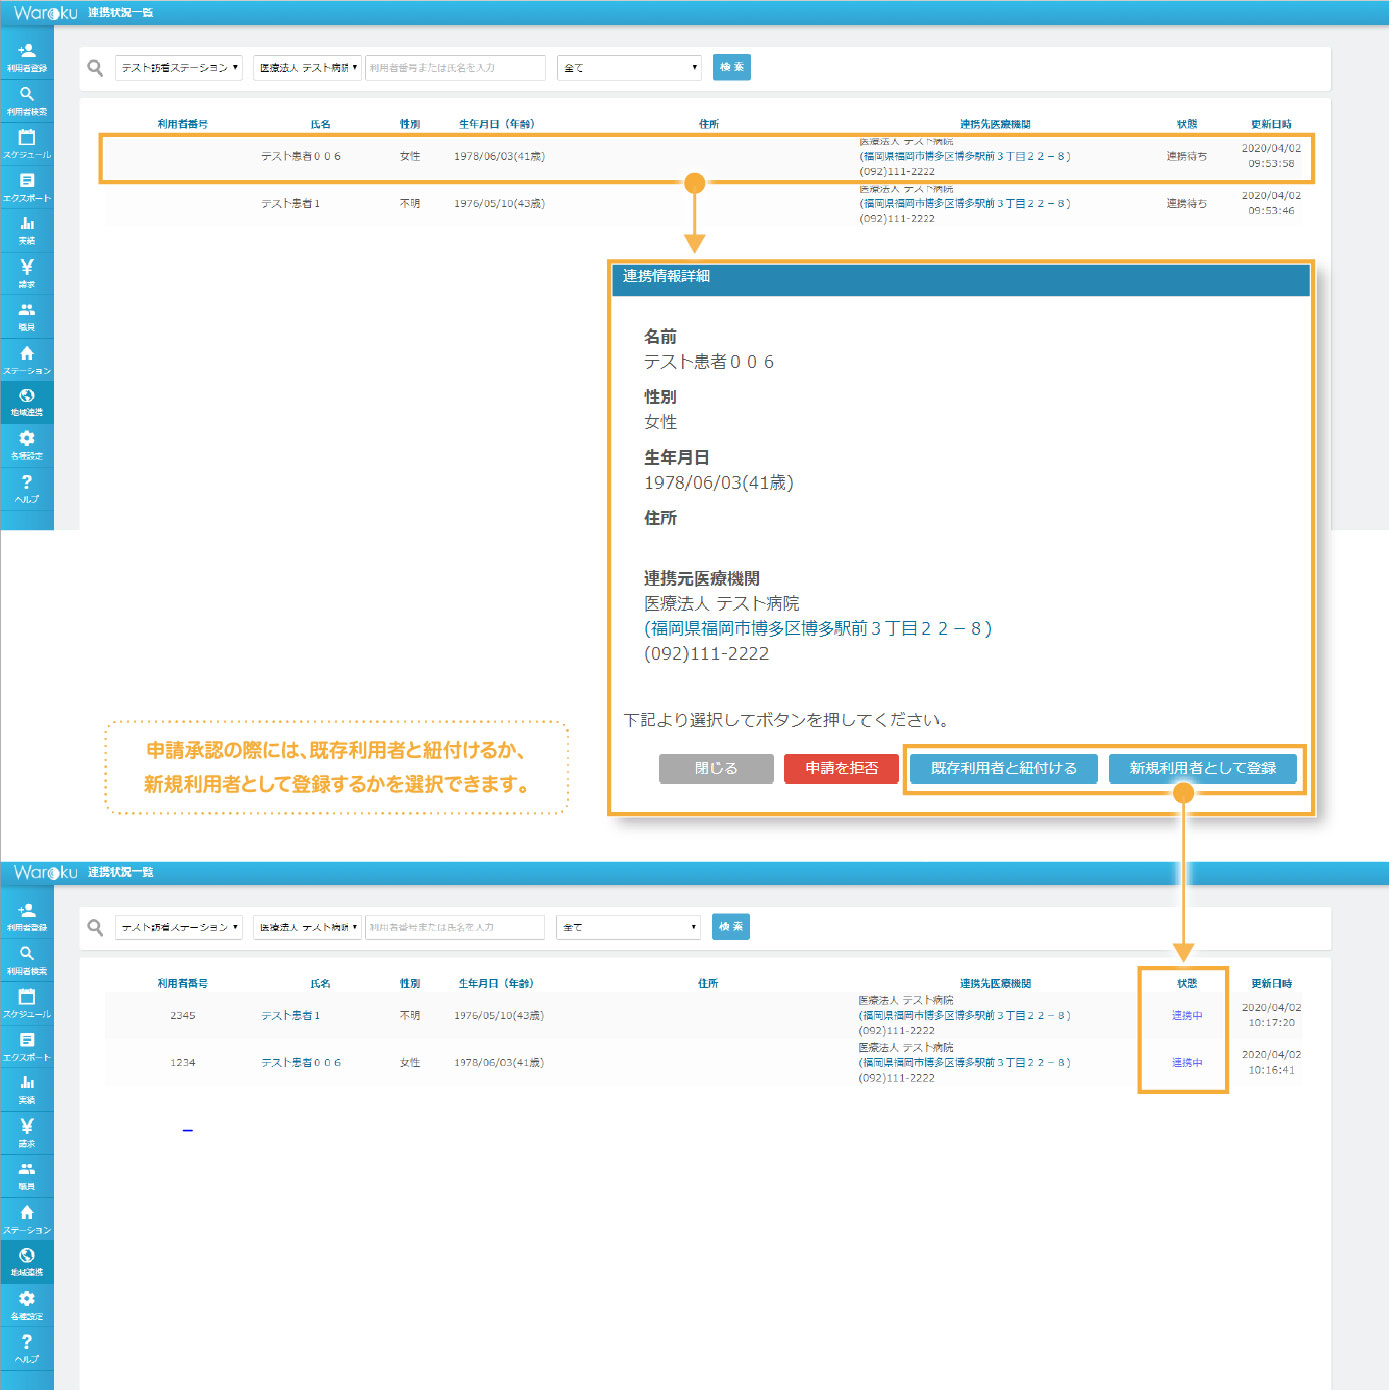Click ヘルプ question mark in upper sidebar
Screen dimensions: 1389x1390
pos(27,488)
